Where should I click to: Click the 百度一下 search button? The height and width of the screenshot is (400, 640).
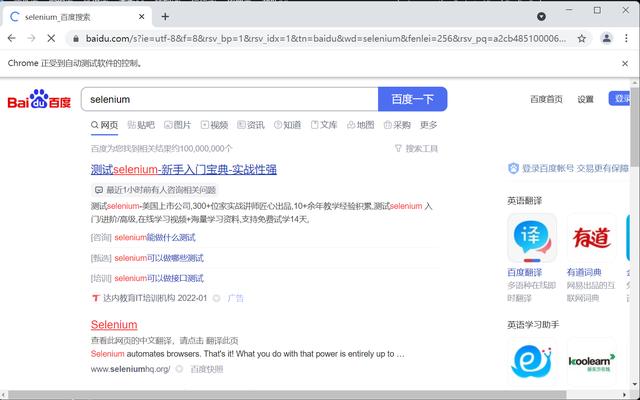[x=412, y=99]
